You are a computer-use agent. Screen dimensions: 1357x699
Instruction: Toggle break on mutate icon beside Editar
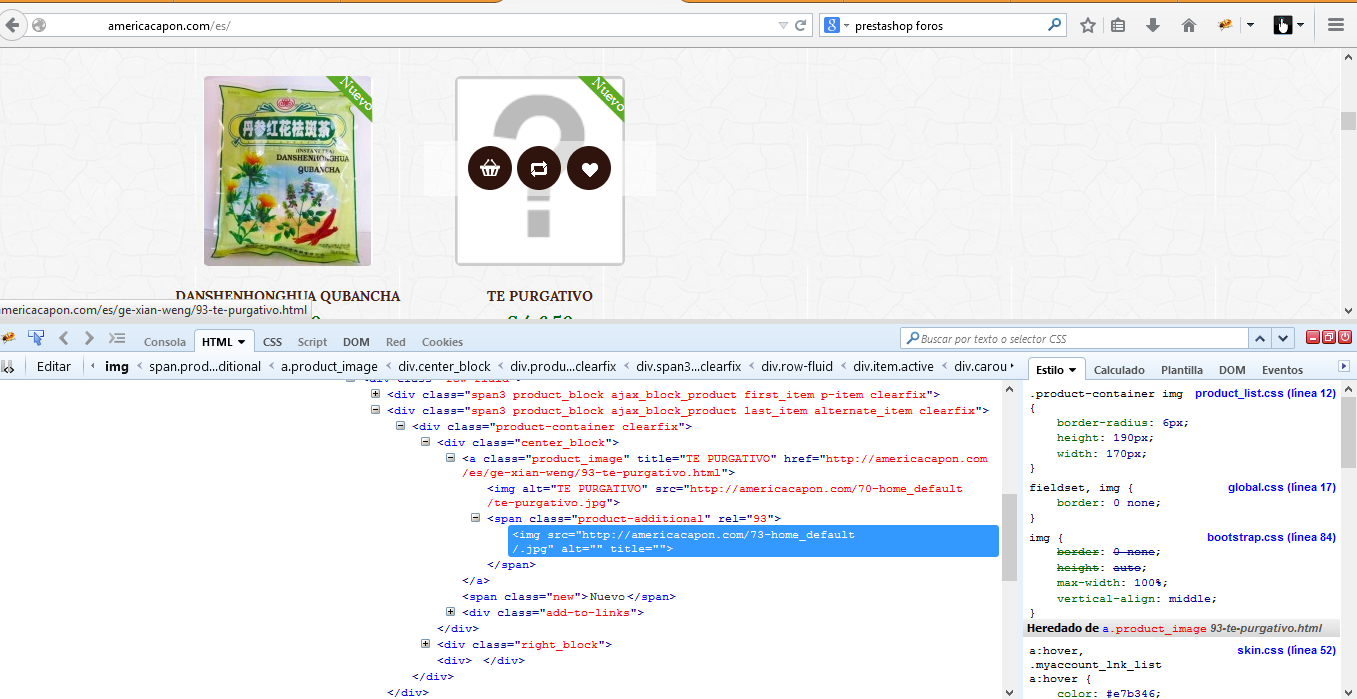(8, 366)
